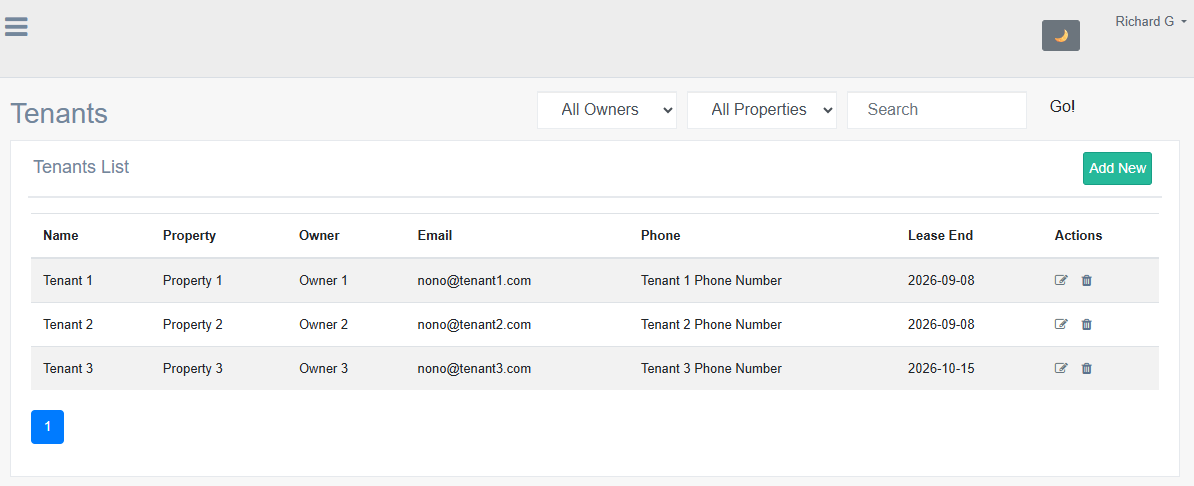Edit Tenant 3 record
1194x486 pixels.
point(1061,369)
